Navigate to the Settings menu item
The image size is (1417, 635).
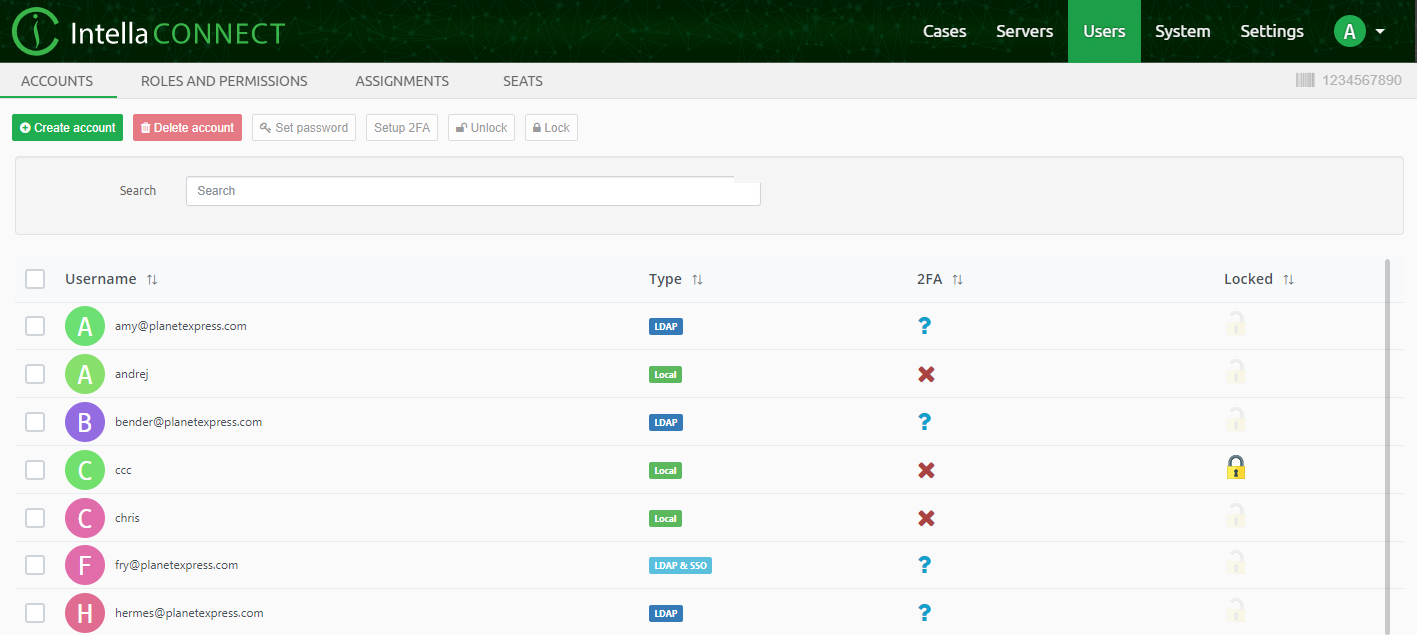pos(1271,31)
